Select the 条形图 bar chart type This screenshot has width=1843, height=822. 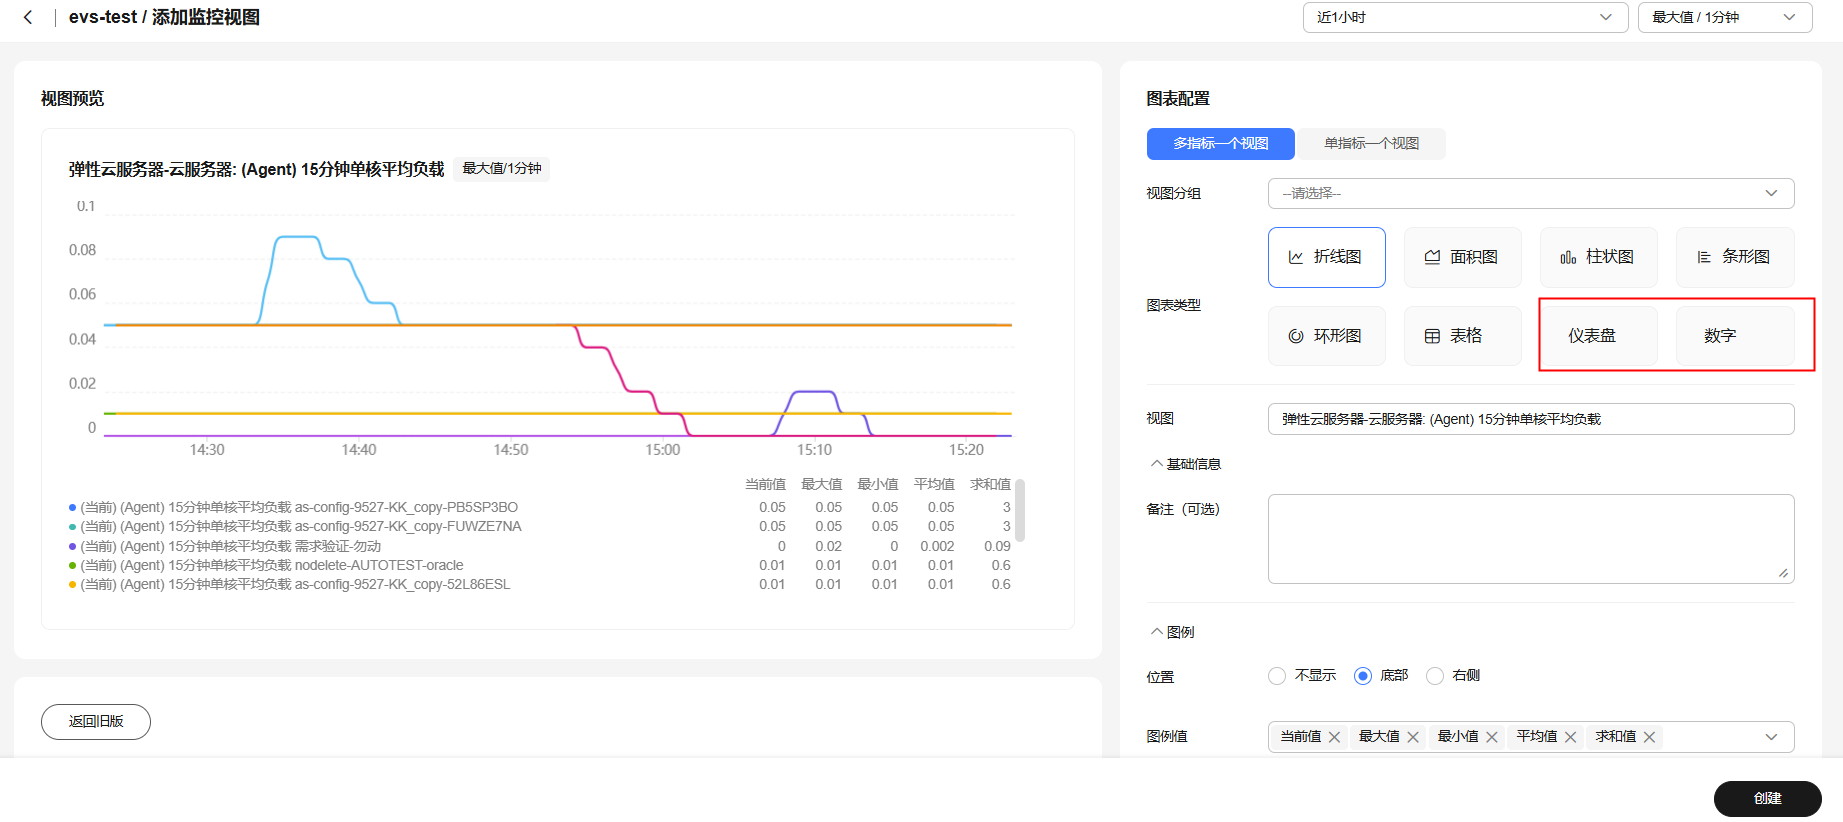[x=1735, y=257]
